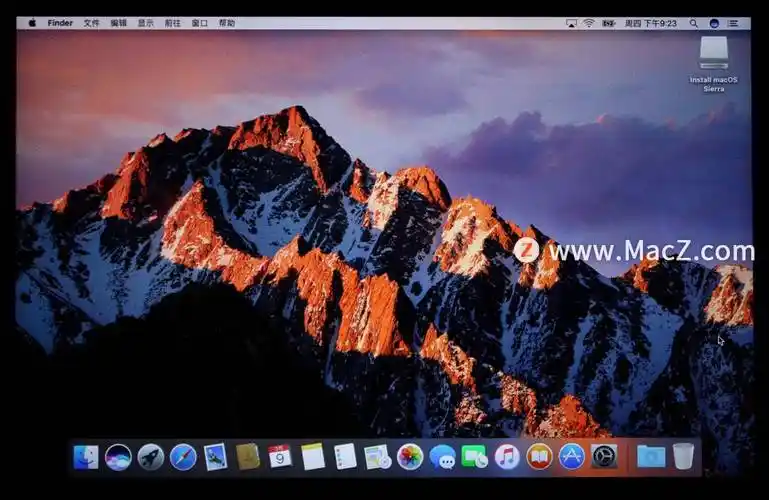The width and height of the screenshot is (769, 500).
Task: Open Photos app in dock
Action: click(x=410, y=457)
